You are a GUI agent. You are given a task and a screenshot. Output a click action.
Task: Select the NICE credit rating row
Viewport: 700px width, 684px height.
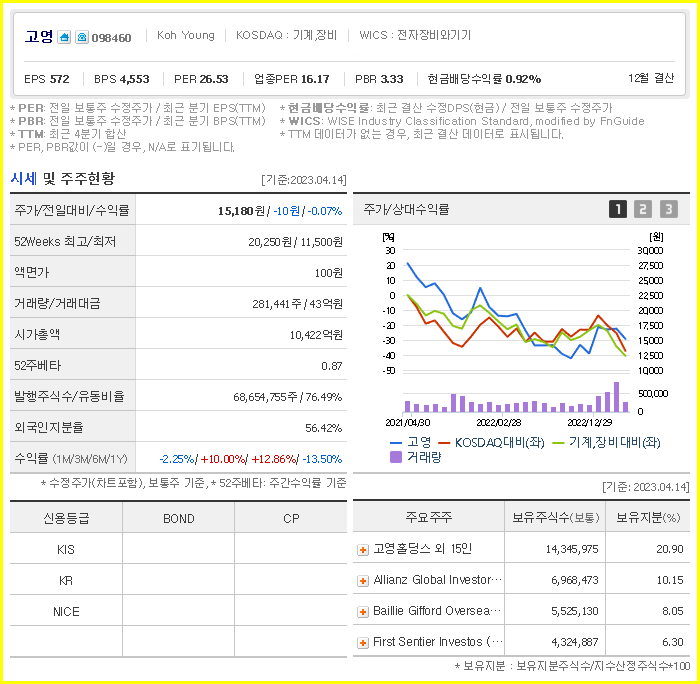pyautogui.click(x=178, y=611)
